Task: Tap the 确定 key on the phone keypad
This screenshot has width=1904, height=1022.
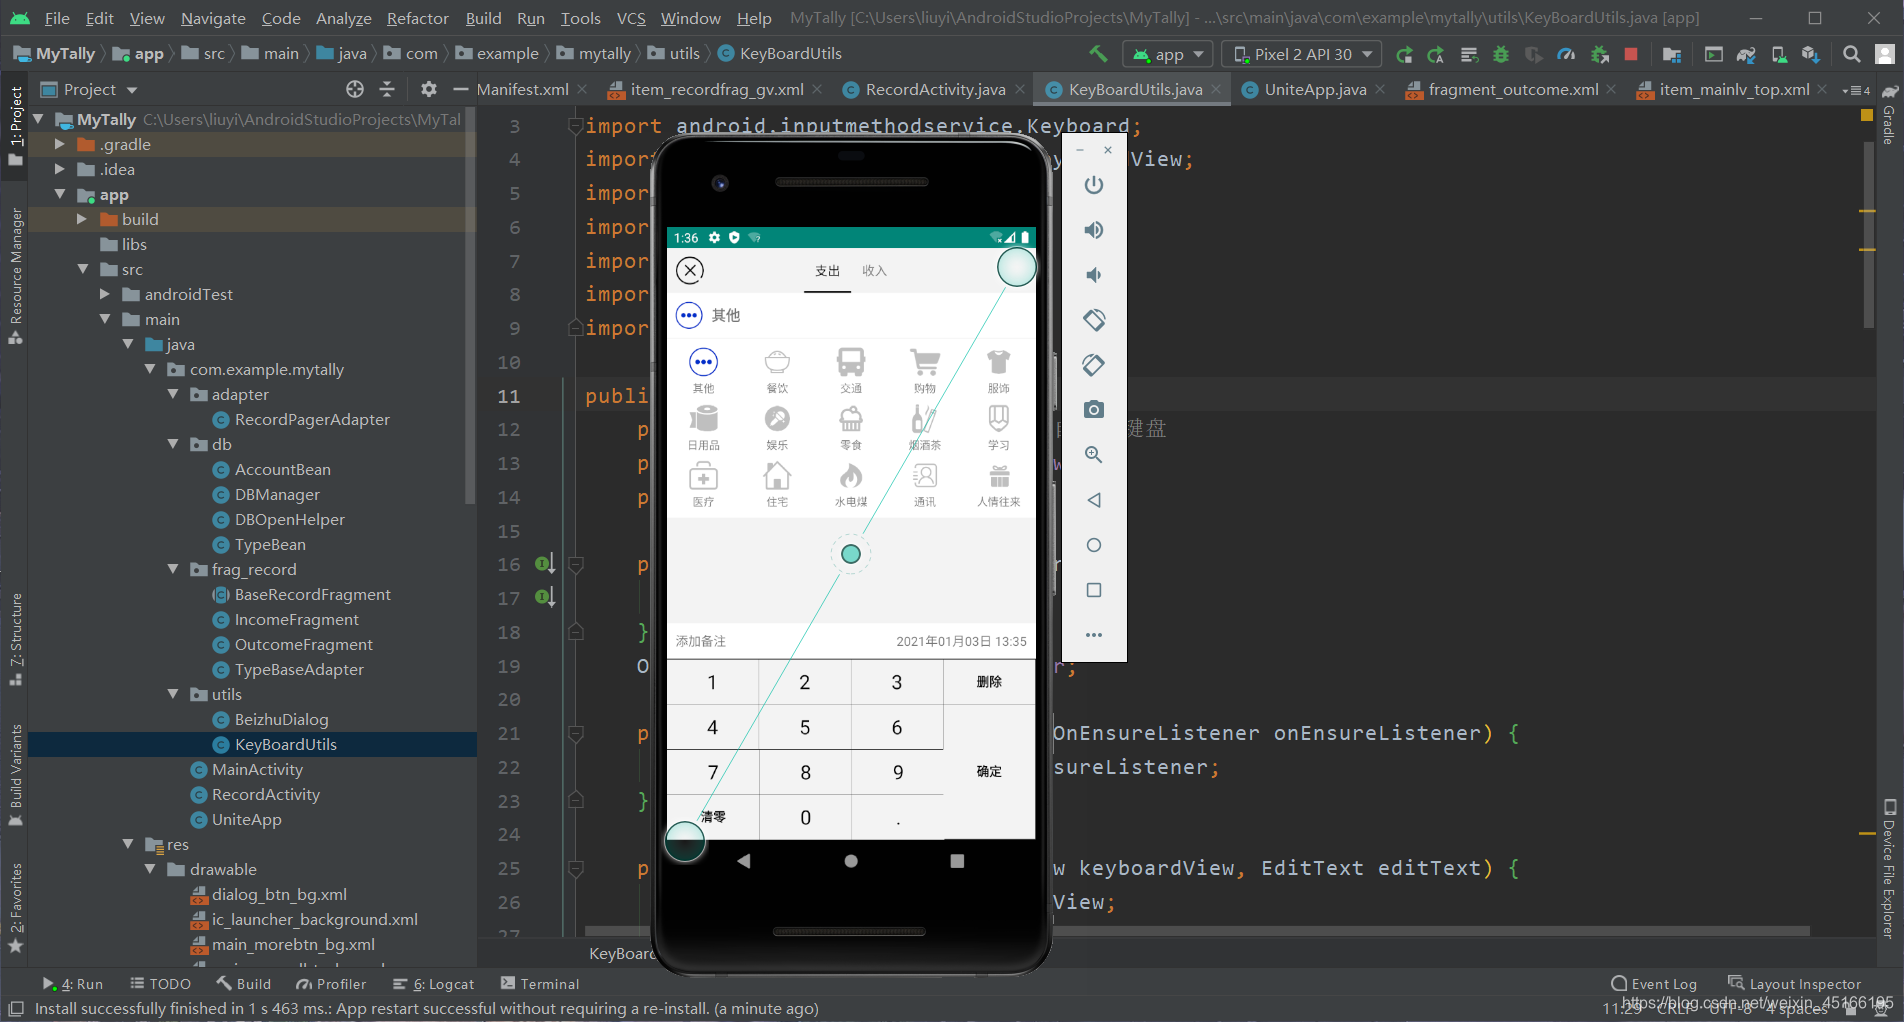Action: point(989,771)
